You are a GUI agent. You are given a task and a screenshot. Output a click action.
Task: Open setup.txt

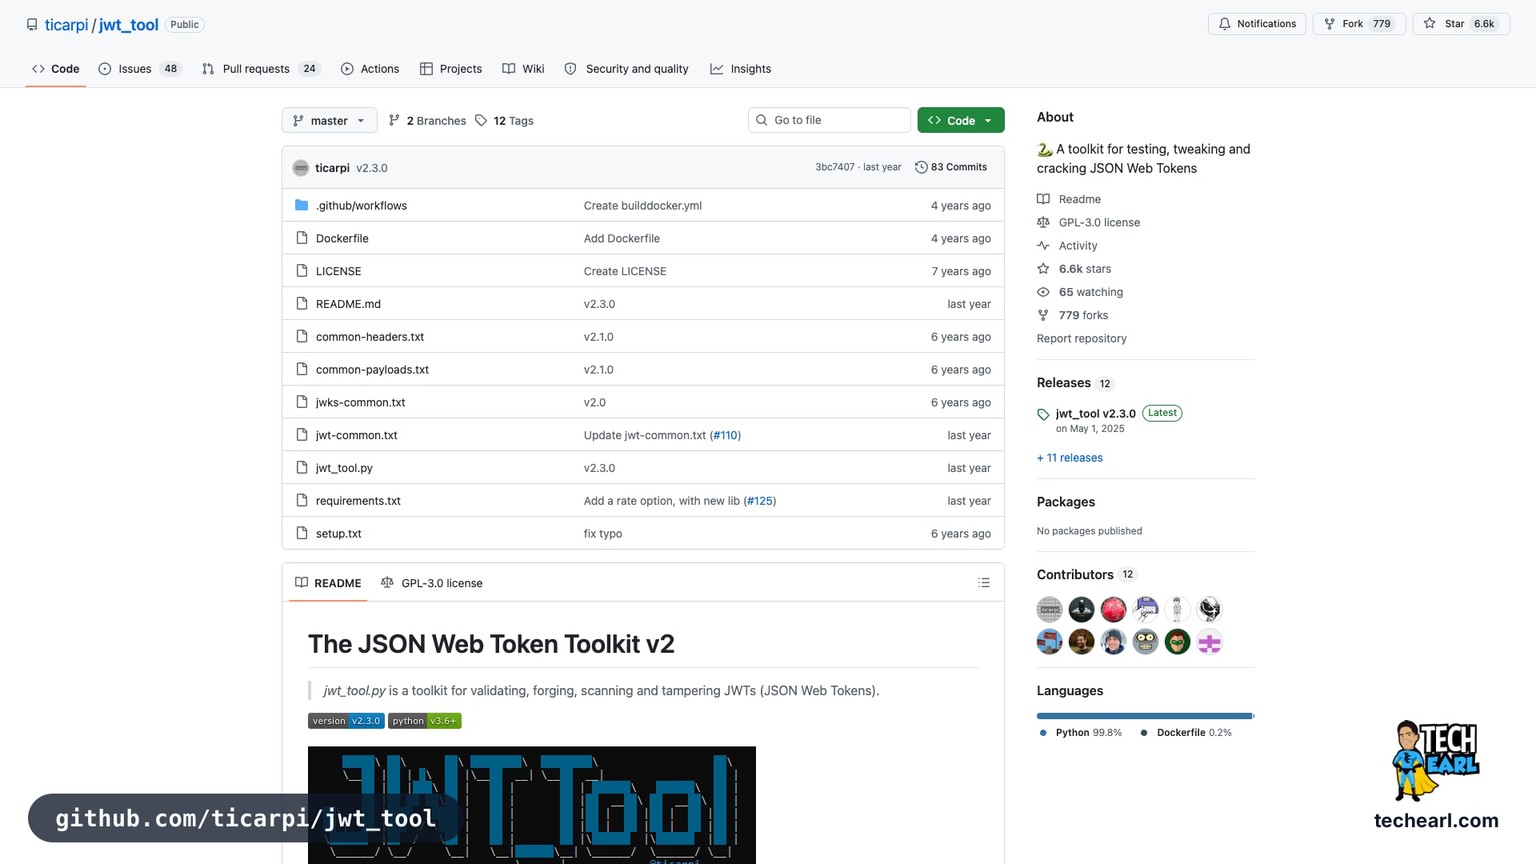point(338,534)
